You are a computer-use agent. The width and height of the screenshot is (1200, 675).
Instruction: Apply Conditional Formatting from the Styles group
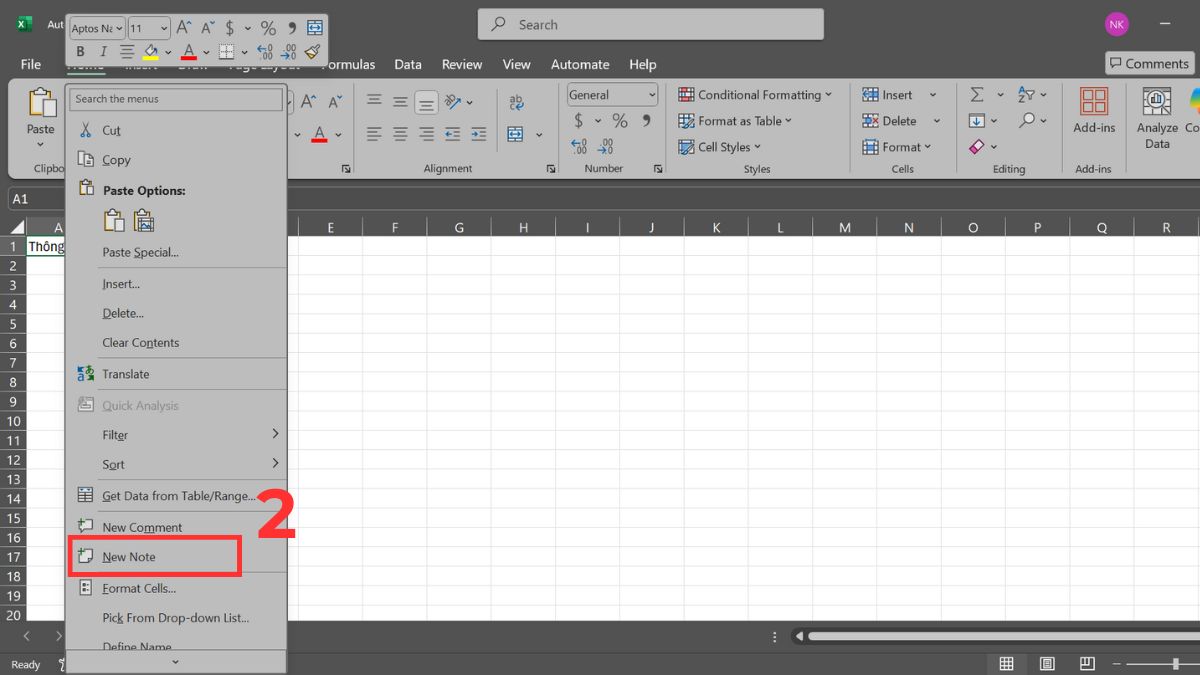pyautogui.click(x=757, y=94)
